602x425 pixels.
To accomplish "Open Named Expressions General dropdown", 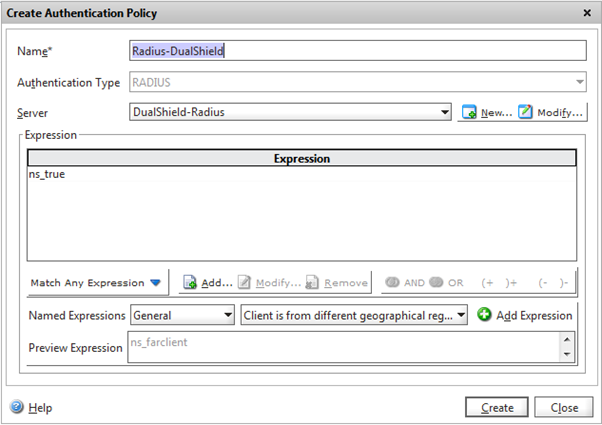I will (182, 315).
